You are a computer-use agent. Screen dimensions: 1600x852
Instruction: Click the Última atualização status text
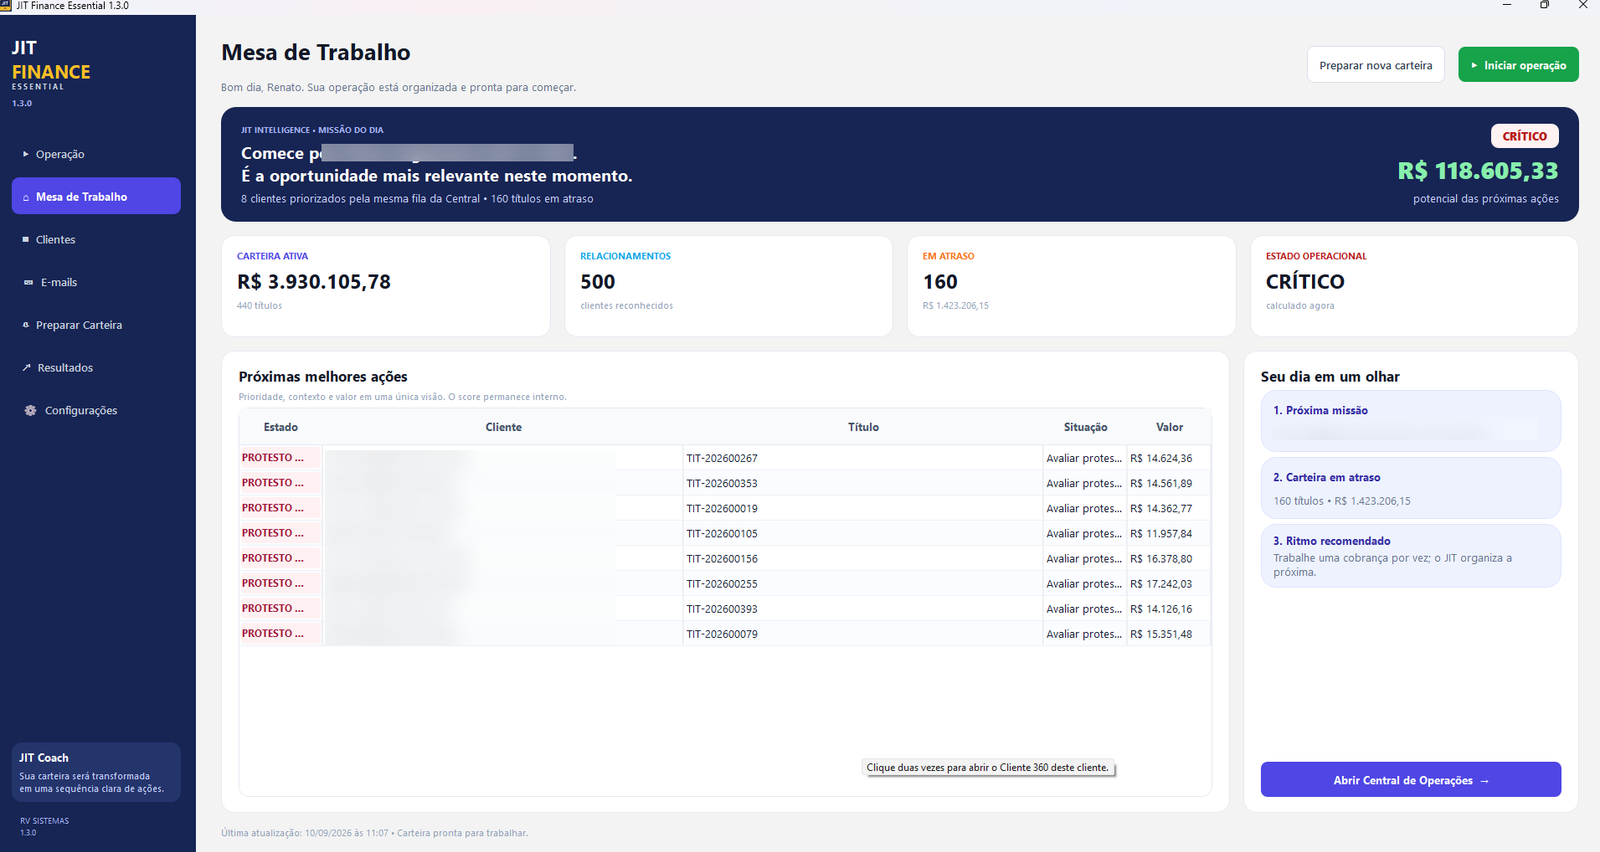click(x=374, y=833)
